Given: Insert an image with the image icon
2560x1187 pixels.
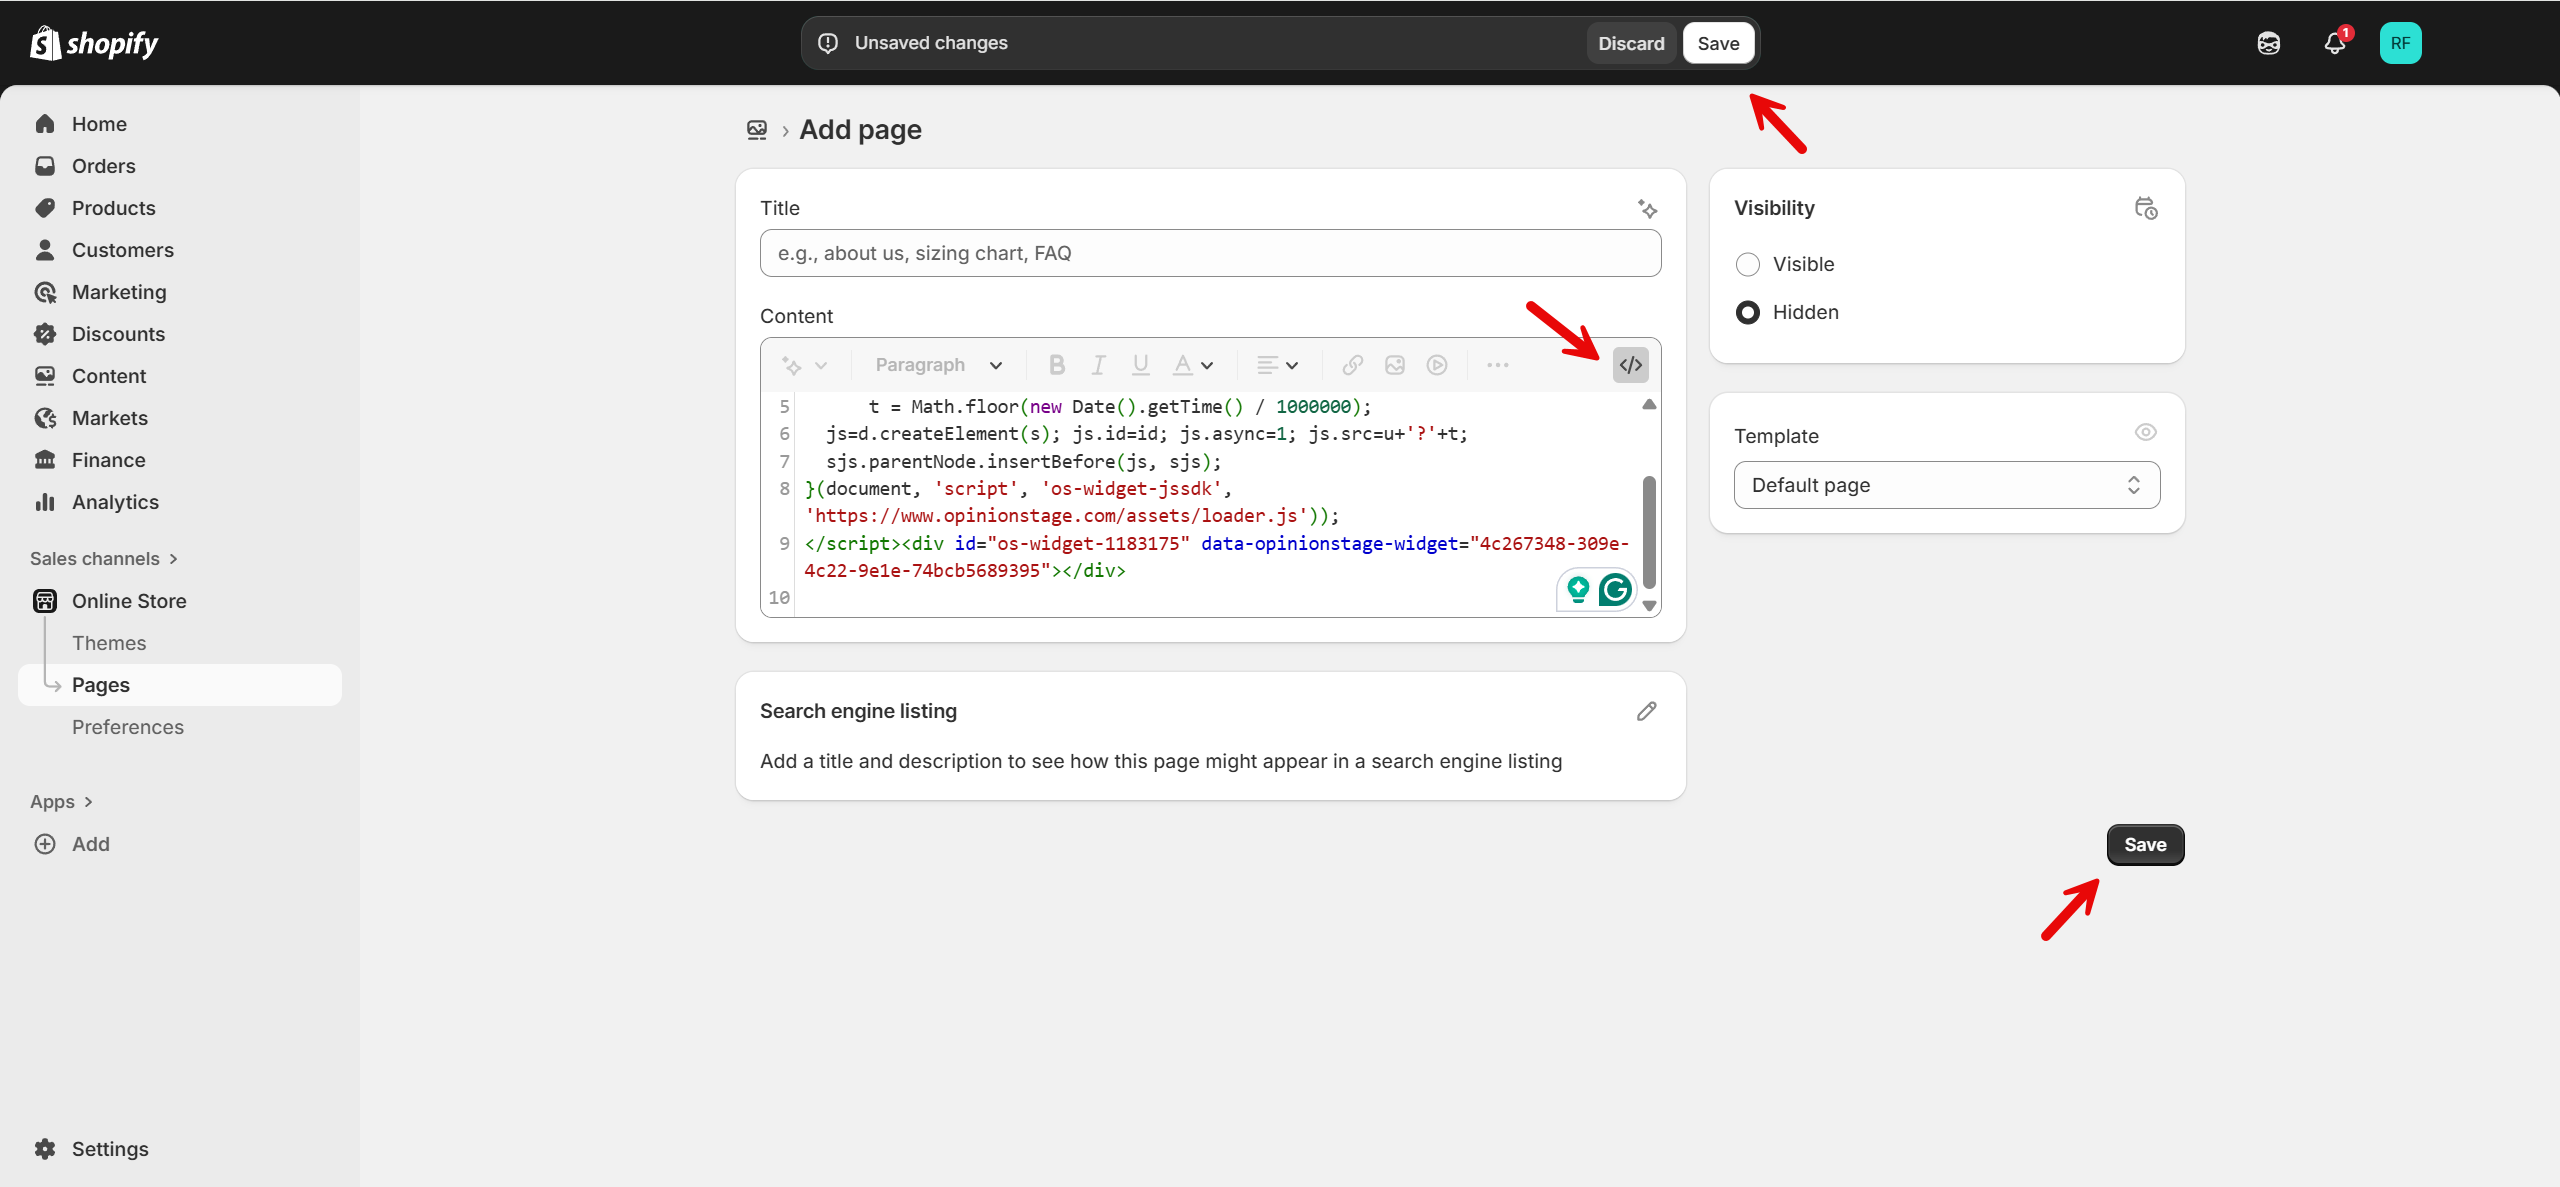Looking at the screenshot, I should click(x=1395, y=365).
